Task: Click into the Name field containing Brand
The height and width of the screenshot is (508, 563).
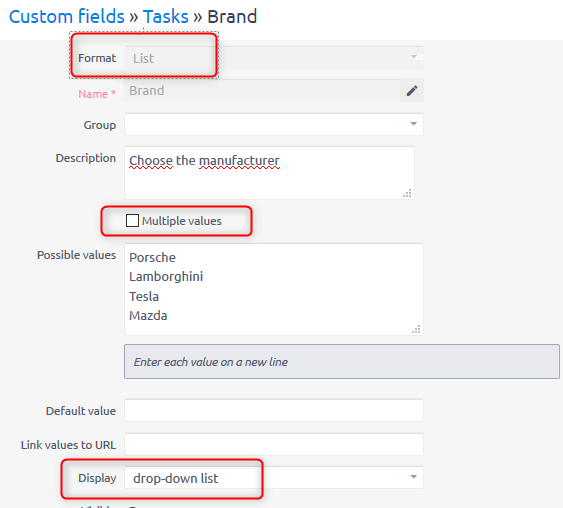Action: click(x=262, y=90)
